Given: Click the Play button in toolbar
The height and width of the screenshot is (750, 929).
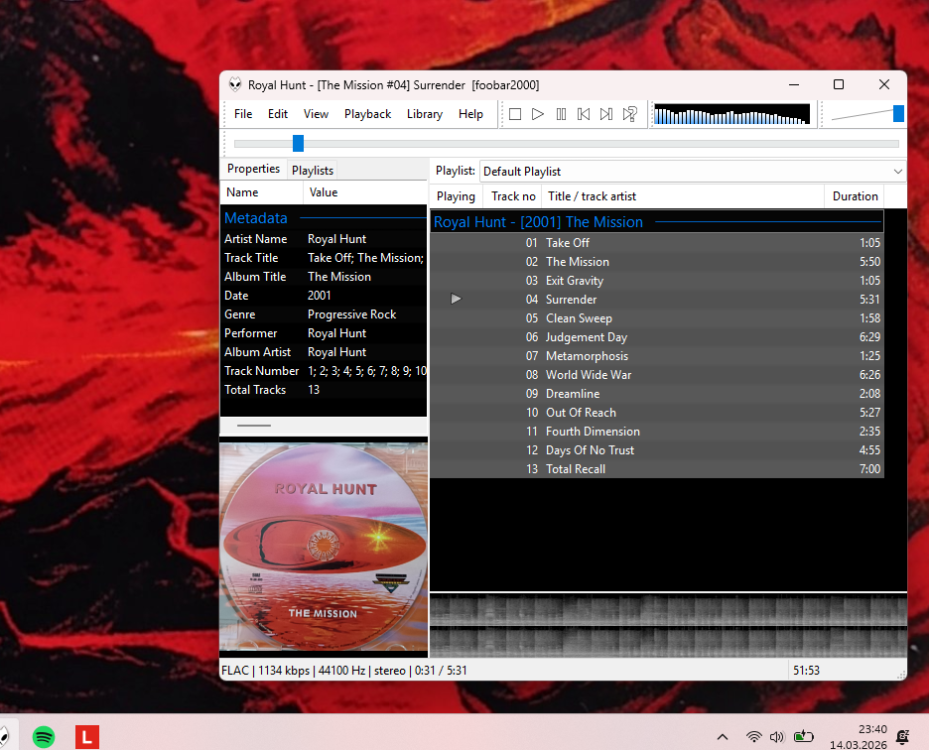Looking at the screenshot, I should (x=537, y=114).
